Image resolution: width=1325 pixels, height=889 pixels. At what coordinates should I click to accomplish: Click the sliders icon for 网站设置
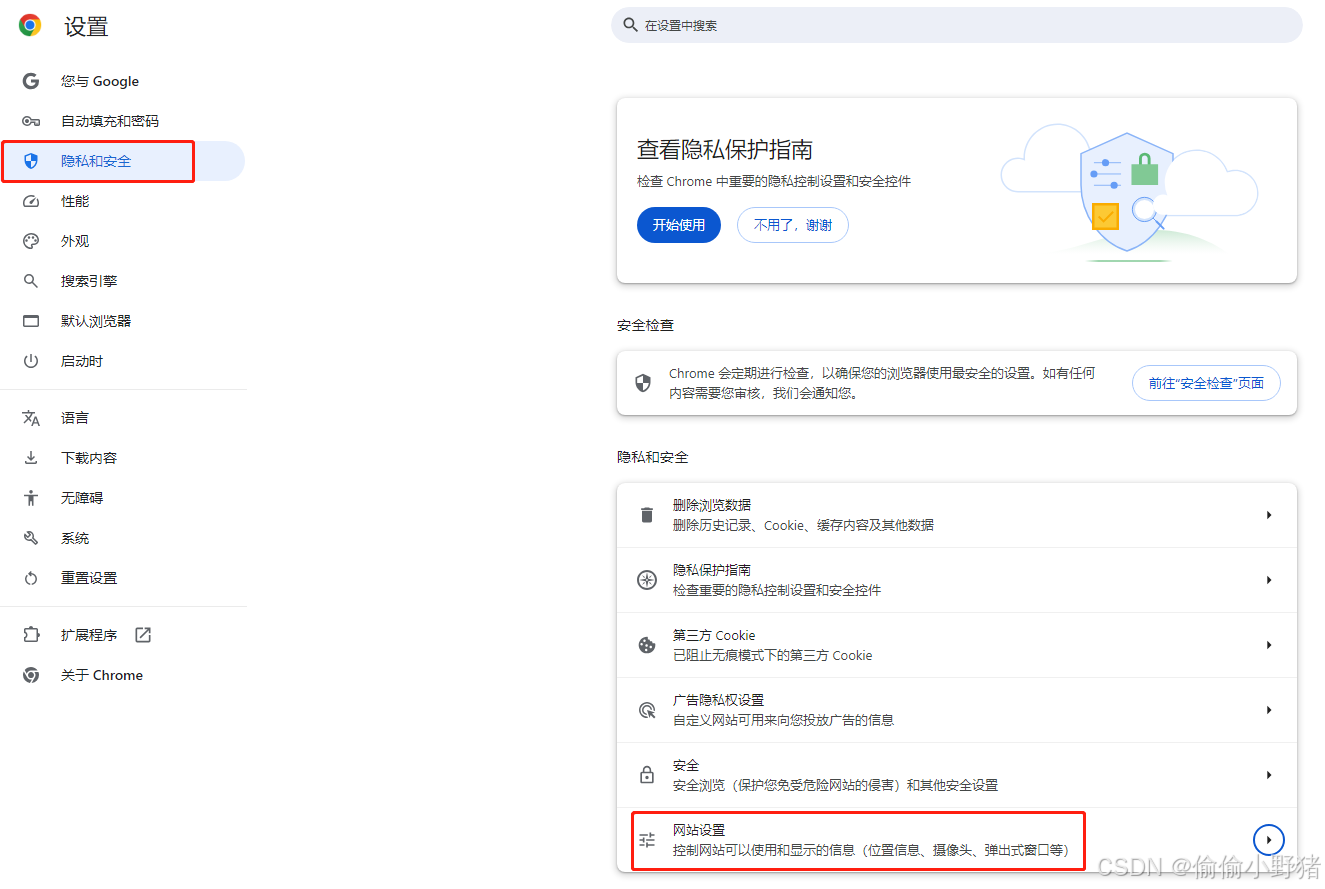[647, 840]
